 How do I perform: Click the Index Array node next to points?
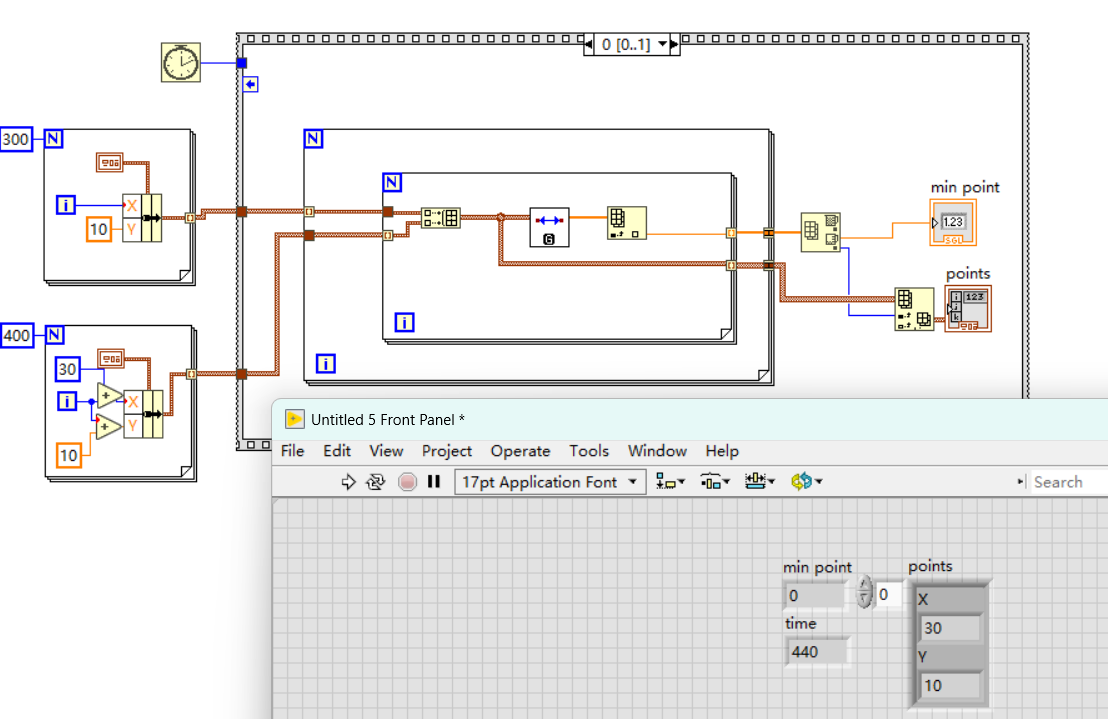[914, 309]
